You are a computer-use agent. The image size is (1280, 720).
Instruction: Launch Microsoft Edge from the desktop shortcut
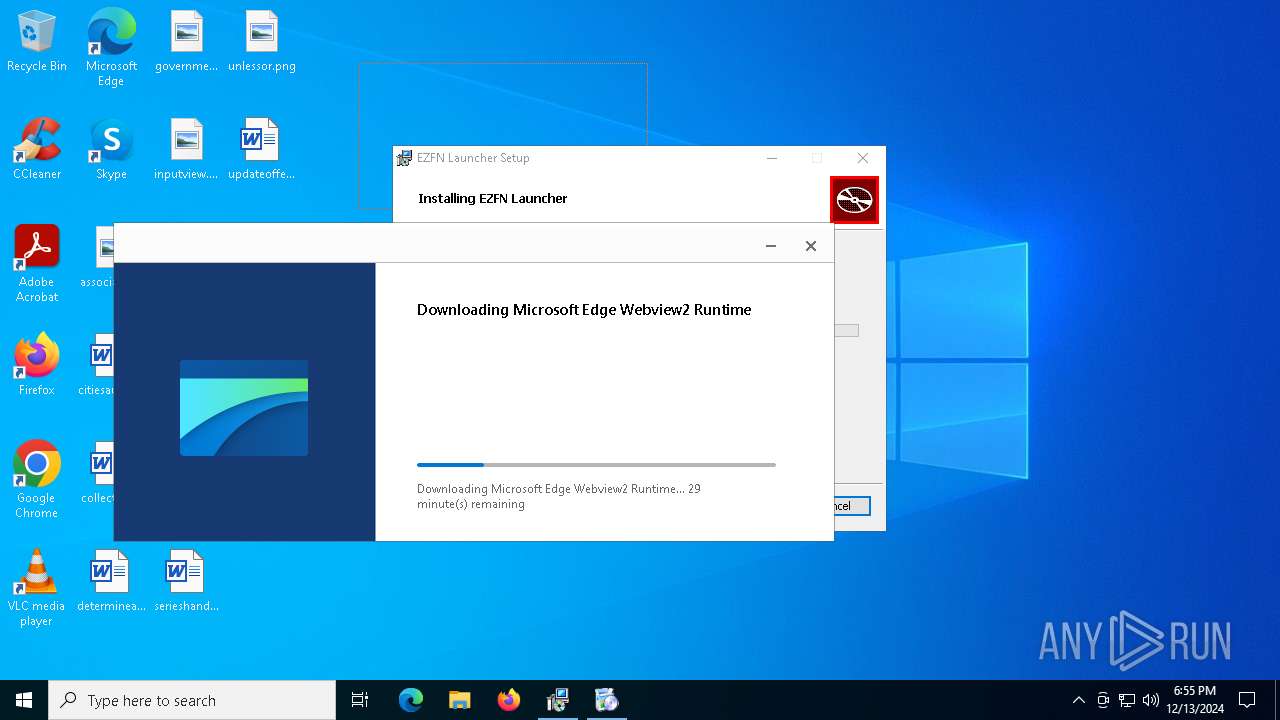(x=111, y=48)
